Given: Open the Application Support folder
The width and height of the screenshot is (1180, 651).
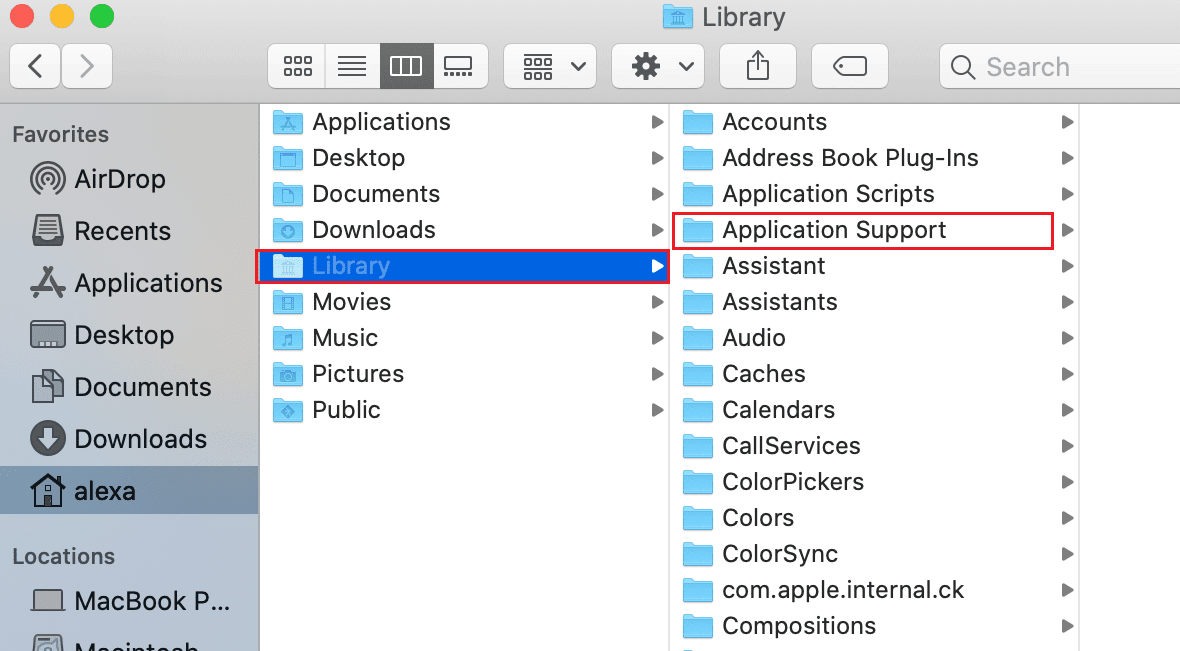Looking at the screenshot, I should [x=862, y=230].
